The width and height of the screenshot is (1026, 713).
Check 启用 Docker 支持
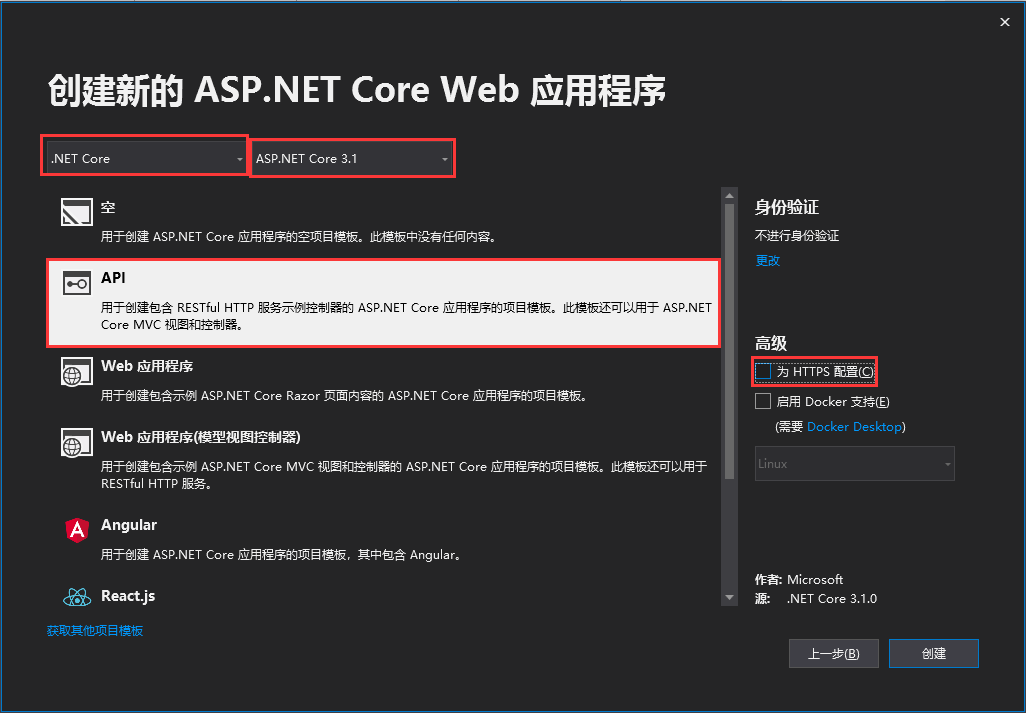762,400
